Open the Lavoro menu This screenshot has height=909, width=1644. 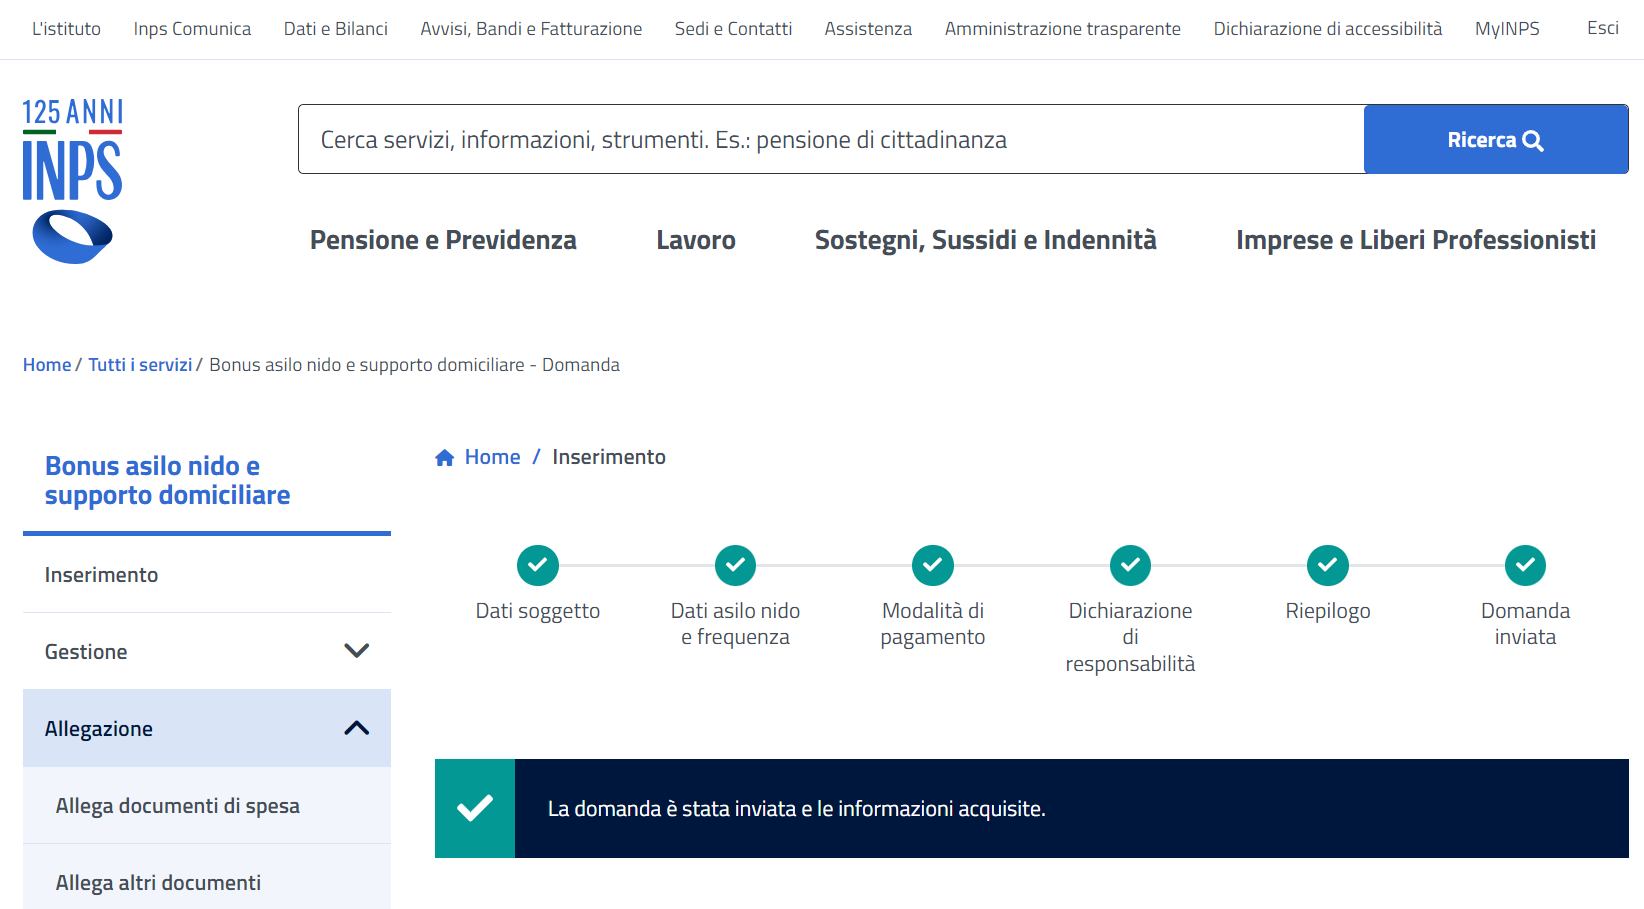(x=696, y=240)
